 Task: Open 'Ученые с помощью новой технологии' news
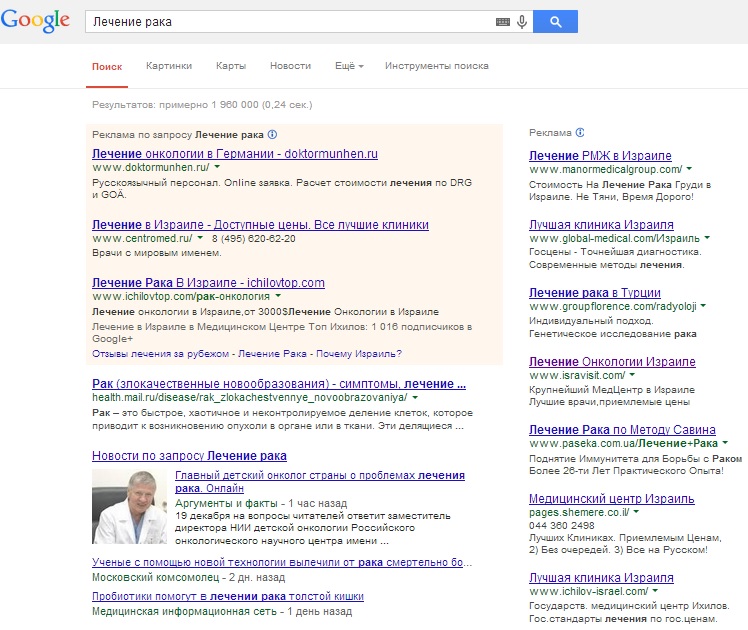coord(282,562)
